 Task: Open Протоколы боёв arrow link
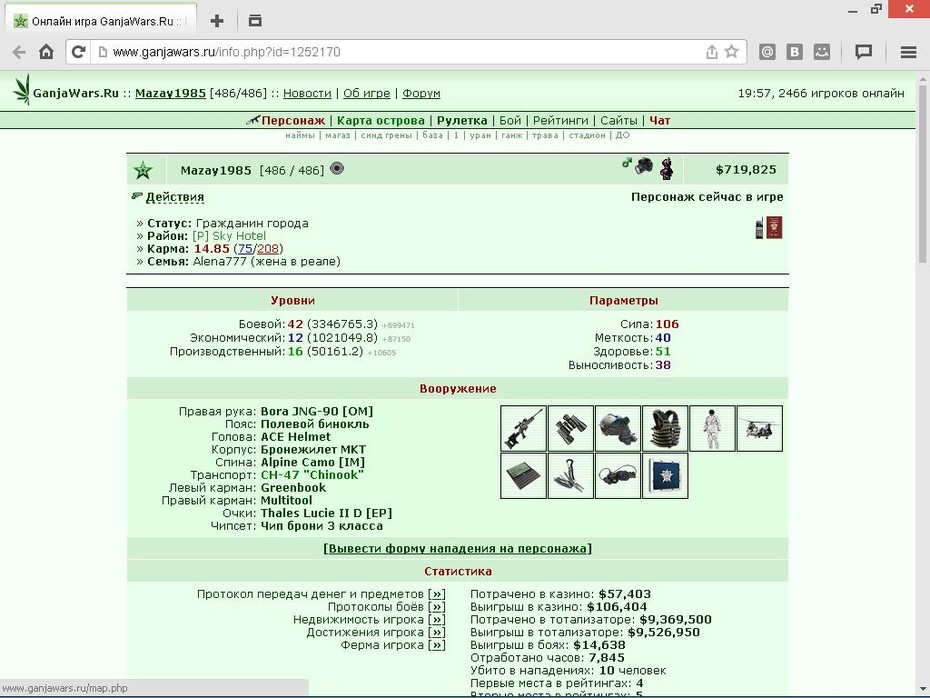point(437,607)
